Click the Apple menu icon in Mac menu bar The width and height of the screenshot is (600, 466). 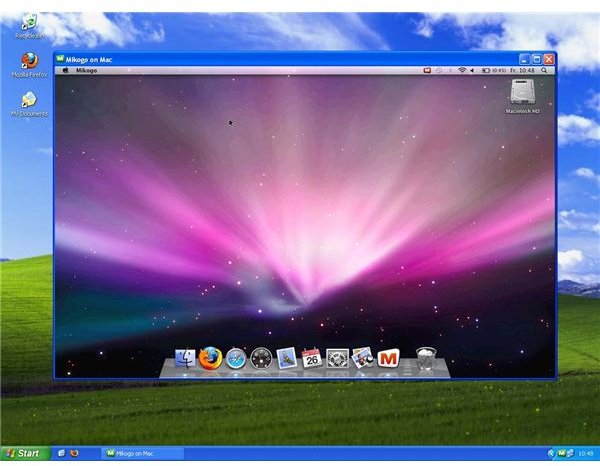point(66,70)
